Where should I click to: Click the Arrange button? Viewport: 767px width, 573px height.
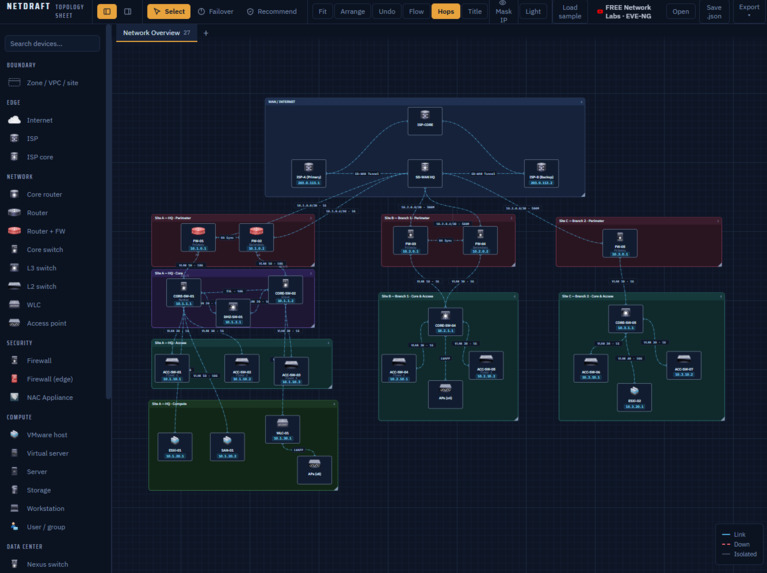point(353,11)
